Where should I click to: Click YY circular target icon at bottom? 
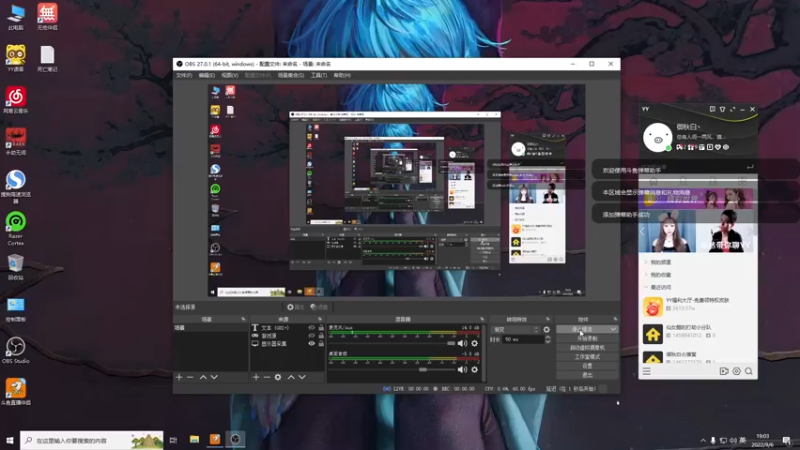coord(736,371)
